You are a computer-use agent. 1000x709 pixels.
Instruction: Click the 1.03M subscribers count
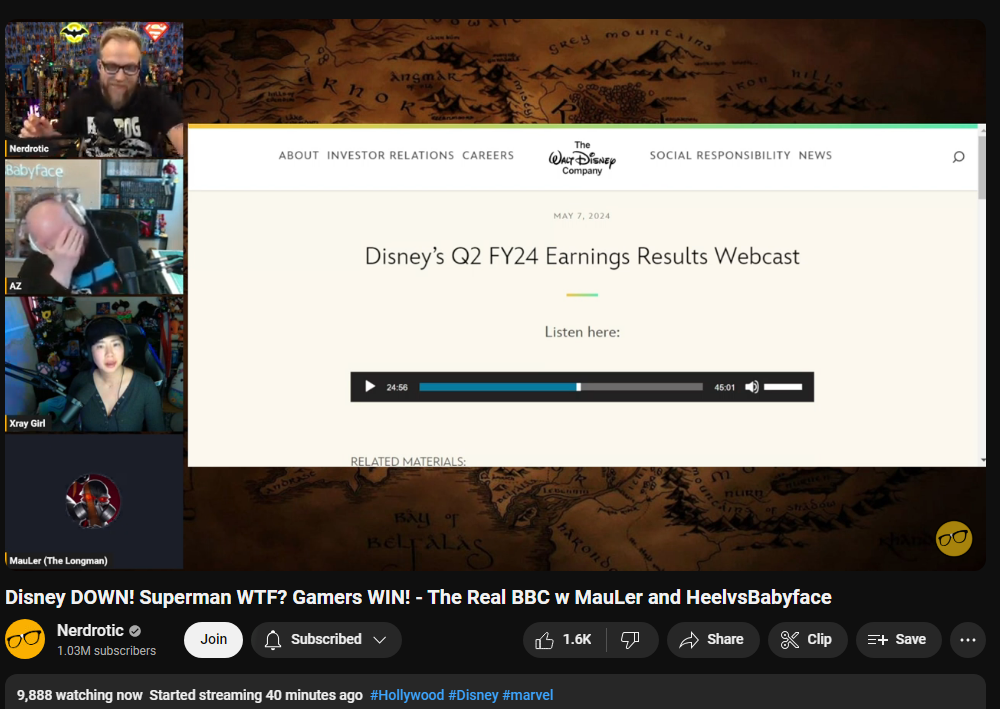[107, 651]
